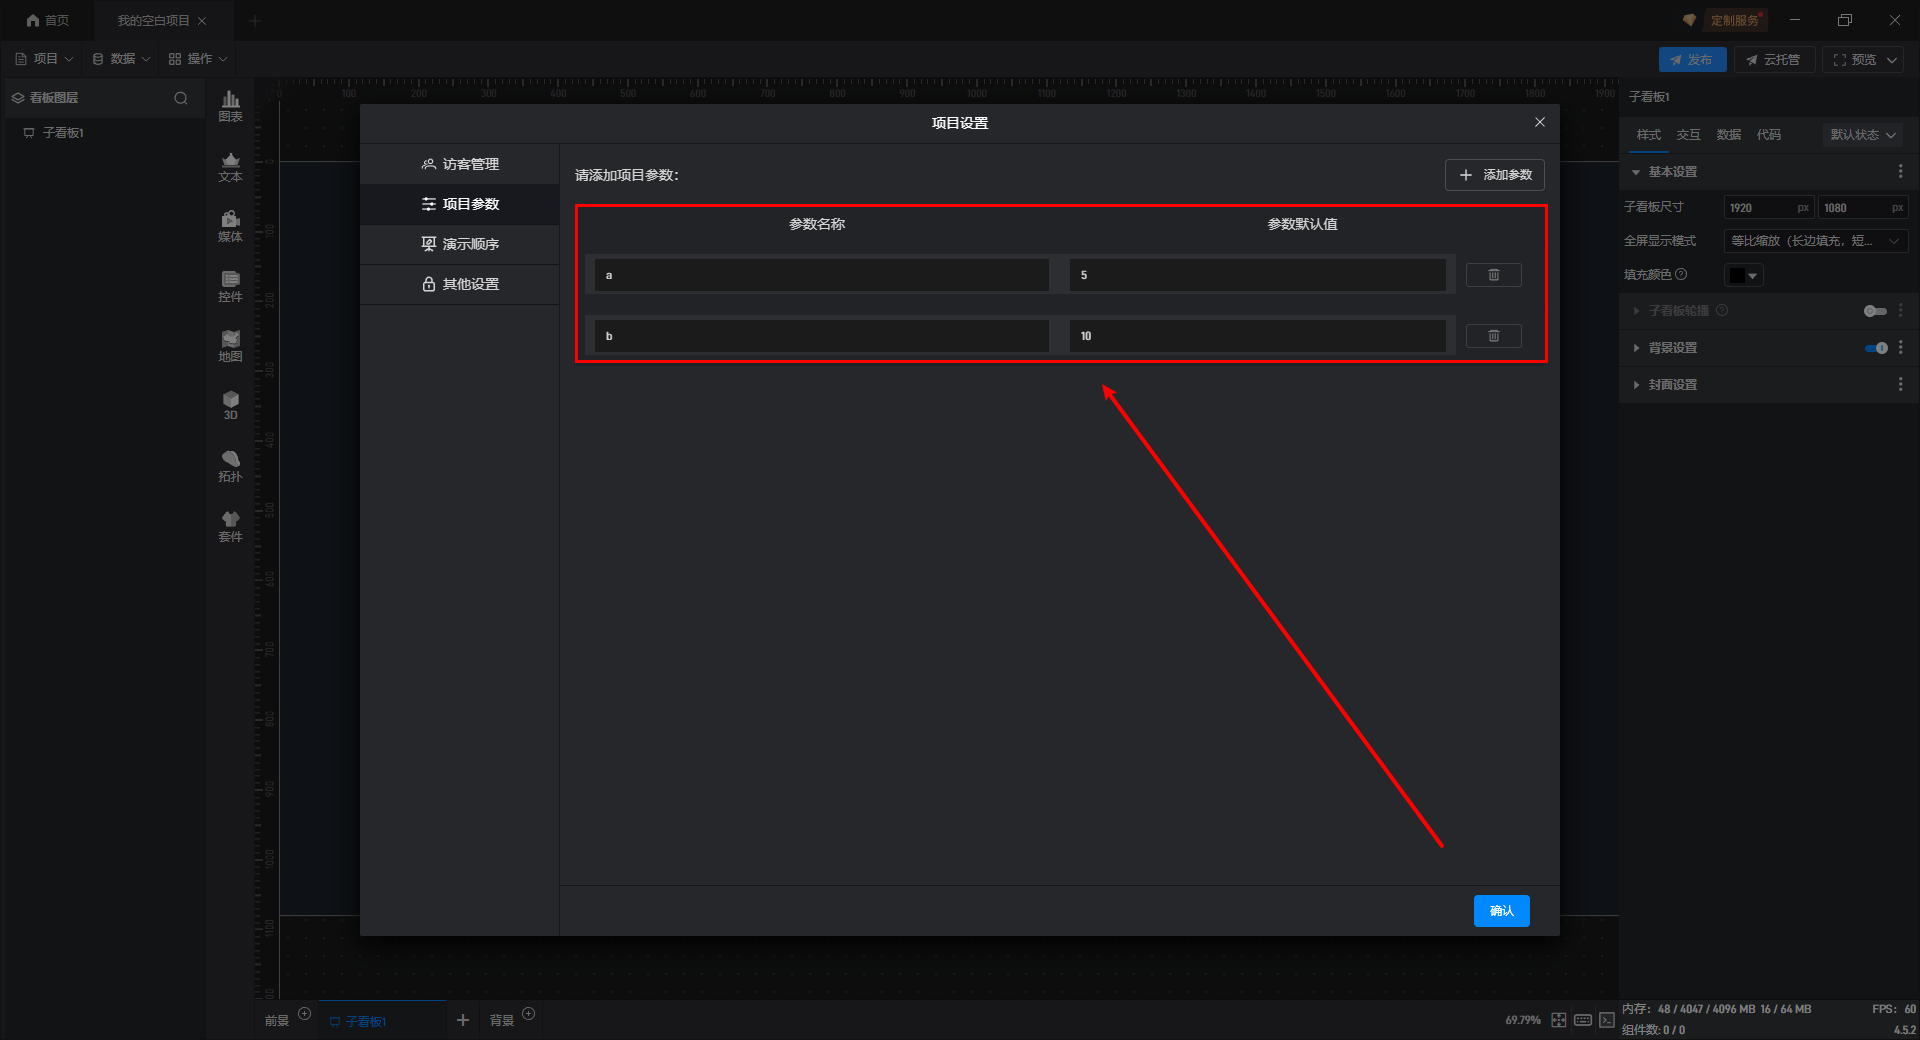Click the fit-to-screen icon in status bar

[x=1559, y=1020]
